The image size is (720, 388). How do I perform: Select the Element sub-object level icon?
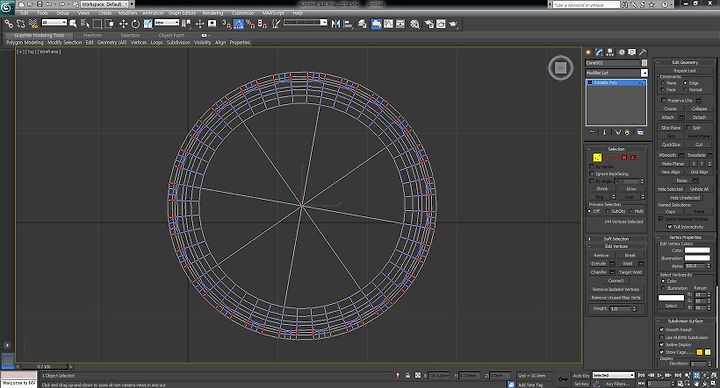(x=633, y=157)
